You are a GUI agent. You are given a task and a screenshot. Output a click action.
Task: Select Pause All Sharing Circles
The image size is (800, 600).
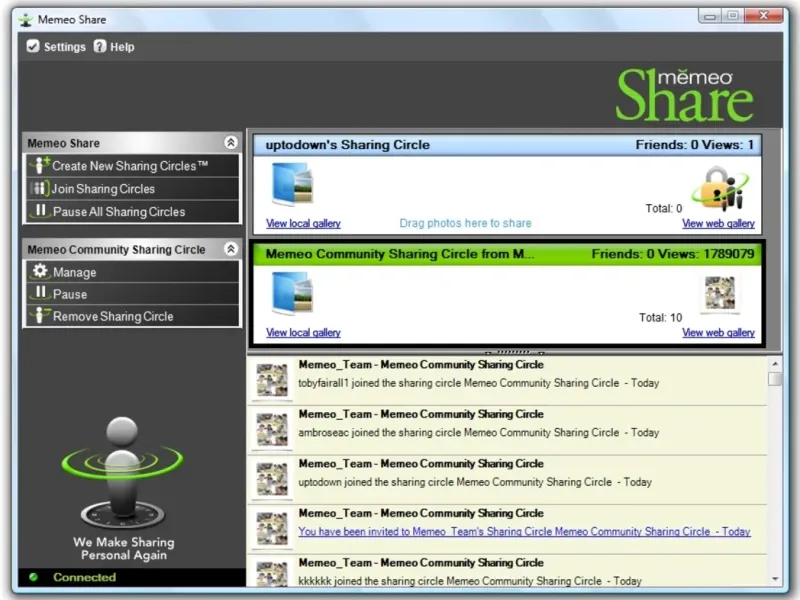(133, 212)
